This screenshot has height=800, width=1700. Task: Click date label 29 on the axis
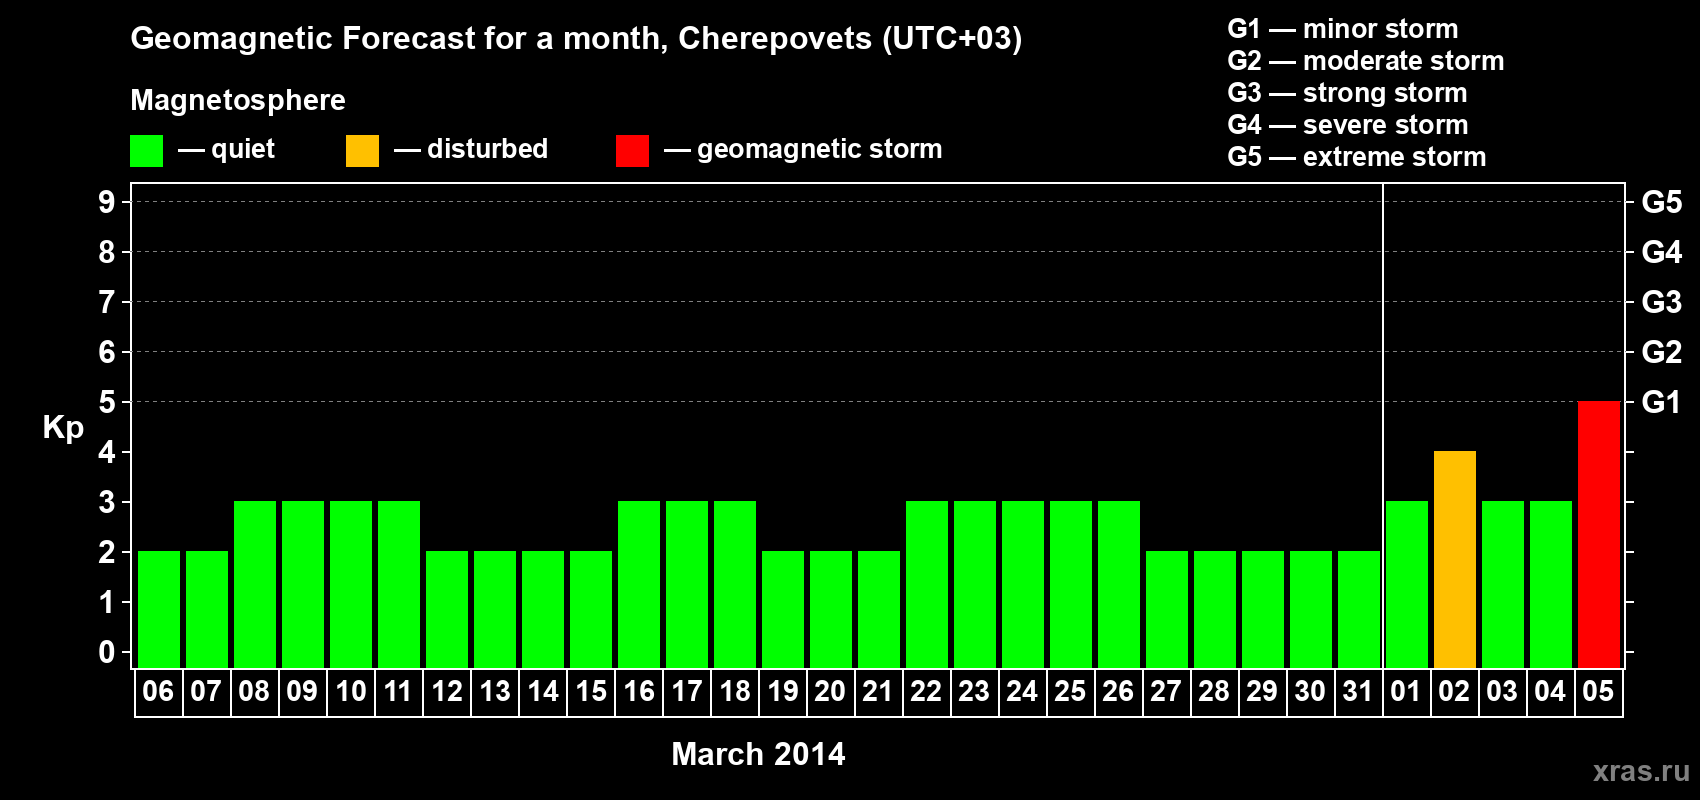pos(1262,691)
